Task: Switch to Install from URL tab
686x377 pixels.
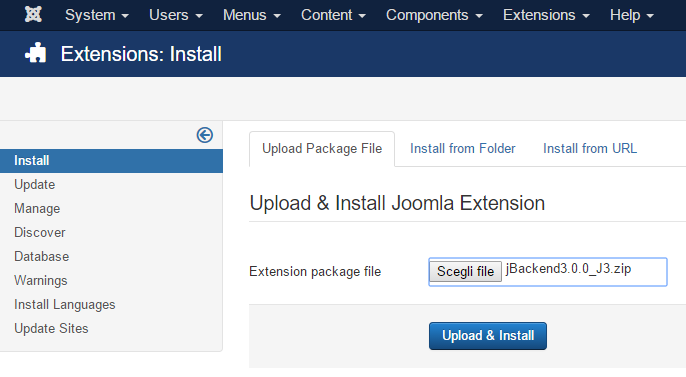Action: tap(590, 149)
